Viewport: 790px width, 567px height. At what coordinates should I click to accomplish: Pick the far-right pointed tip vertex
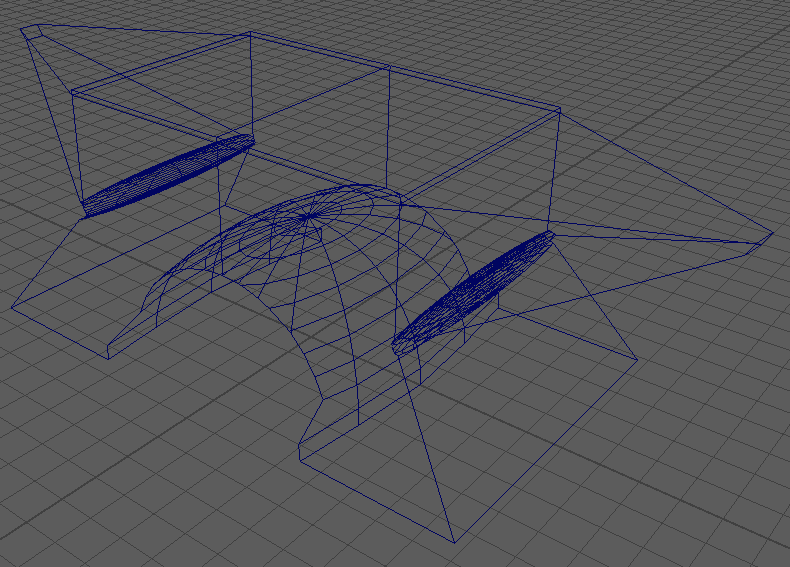pyautogui.click(x=772, y=235)
